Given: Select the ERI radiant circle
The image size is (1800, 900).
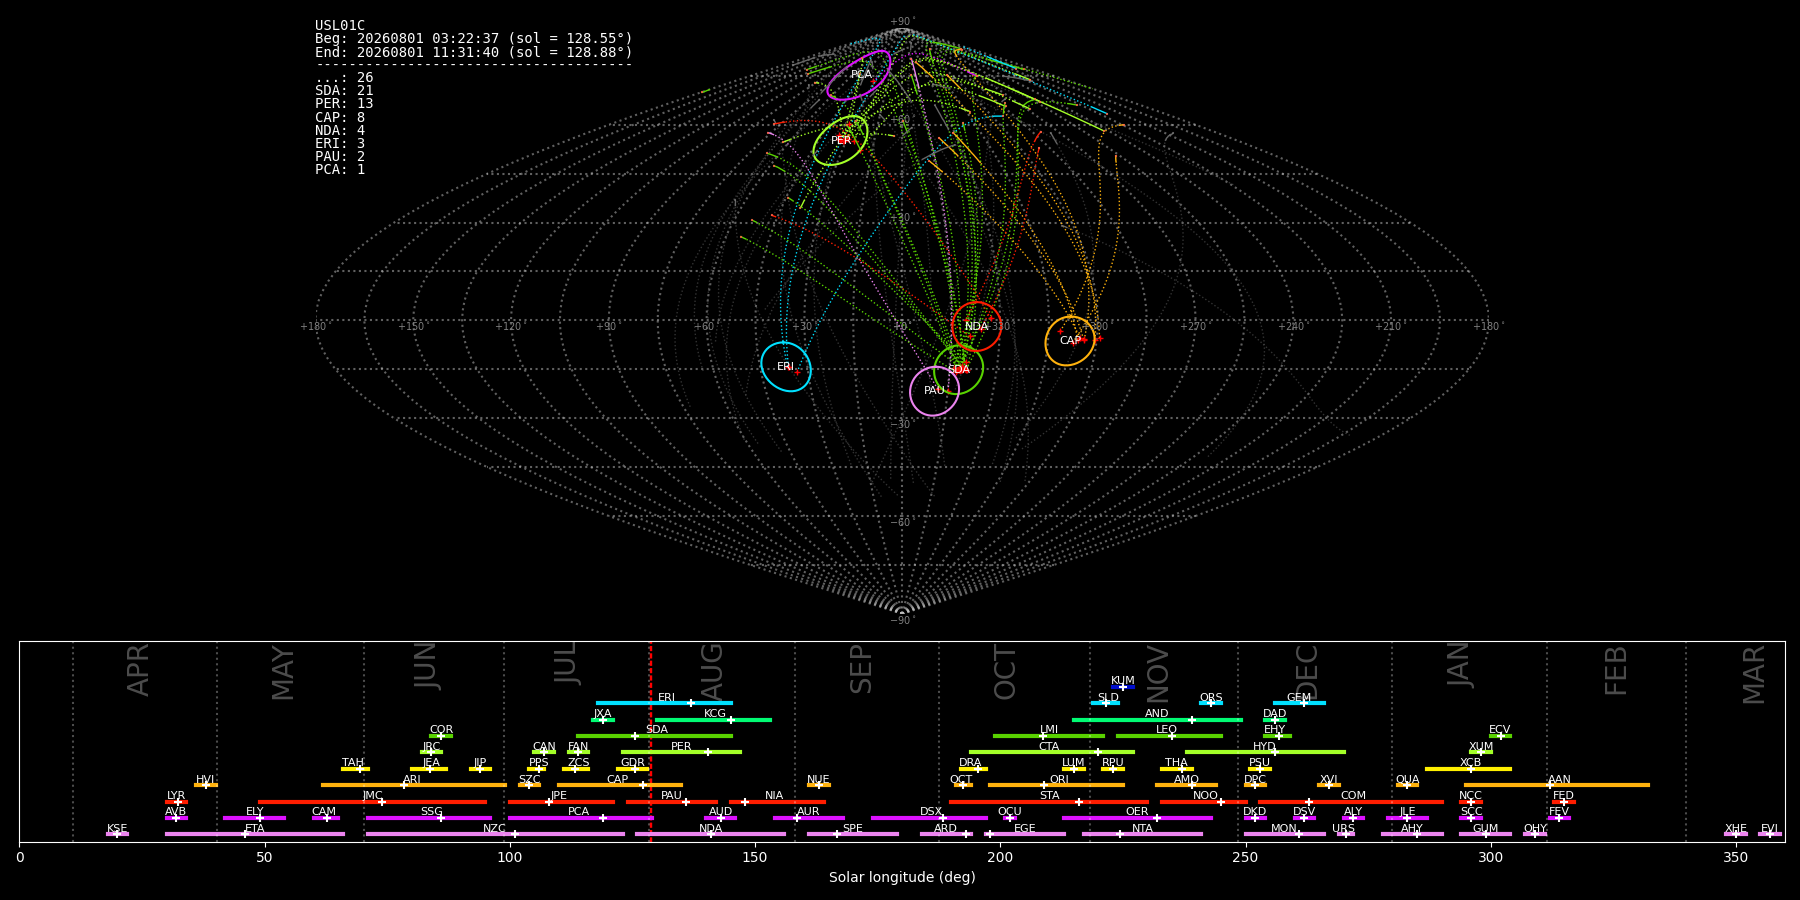Looking at the screenshot, I should 786,367.
